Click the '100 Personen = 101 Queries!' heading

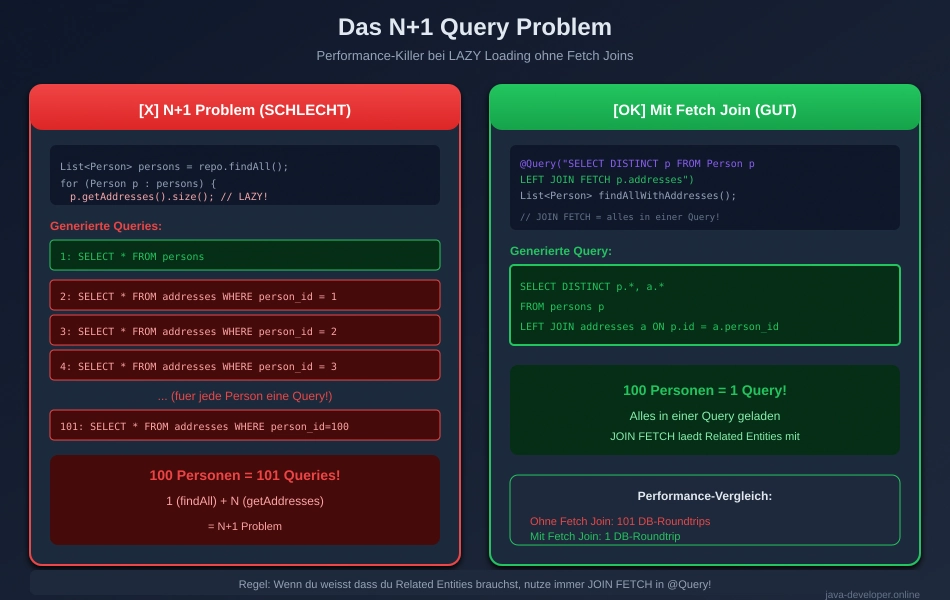pos(245,475)
